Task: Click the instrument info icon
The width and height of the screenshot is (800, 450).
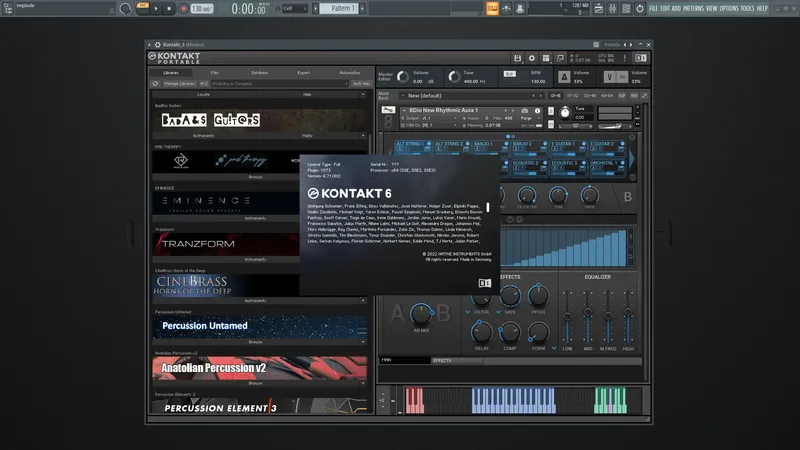Action: pos(537,110)
